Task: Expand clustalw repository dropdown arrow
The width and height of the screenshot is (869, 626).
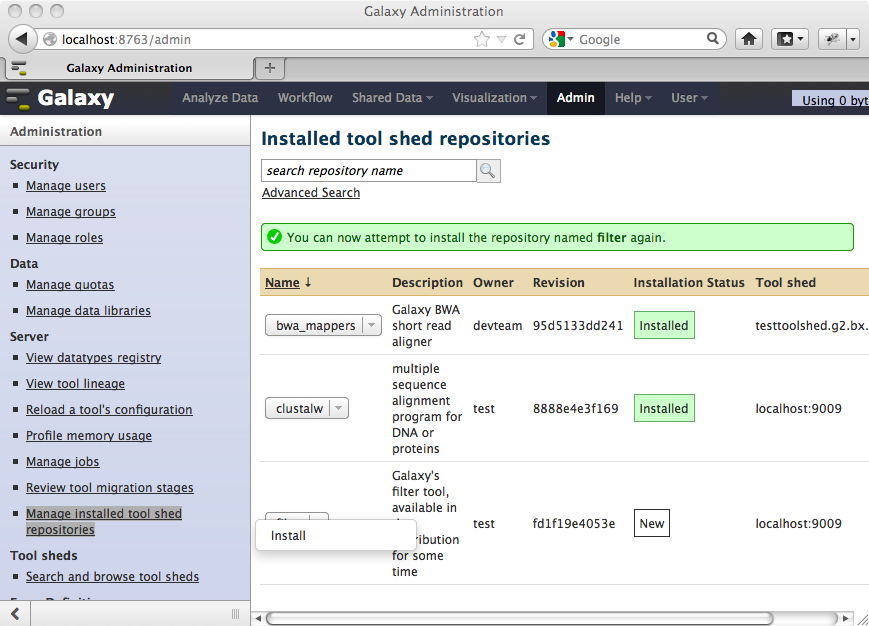Action: click(339, 408)
